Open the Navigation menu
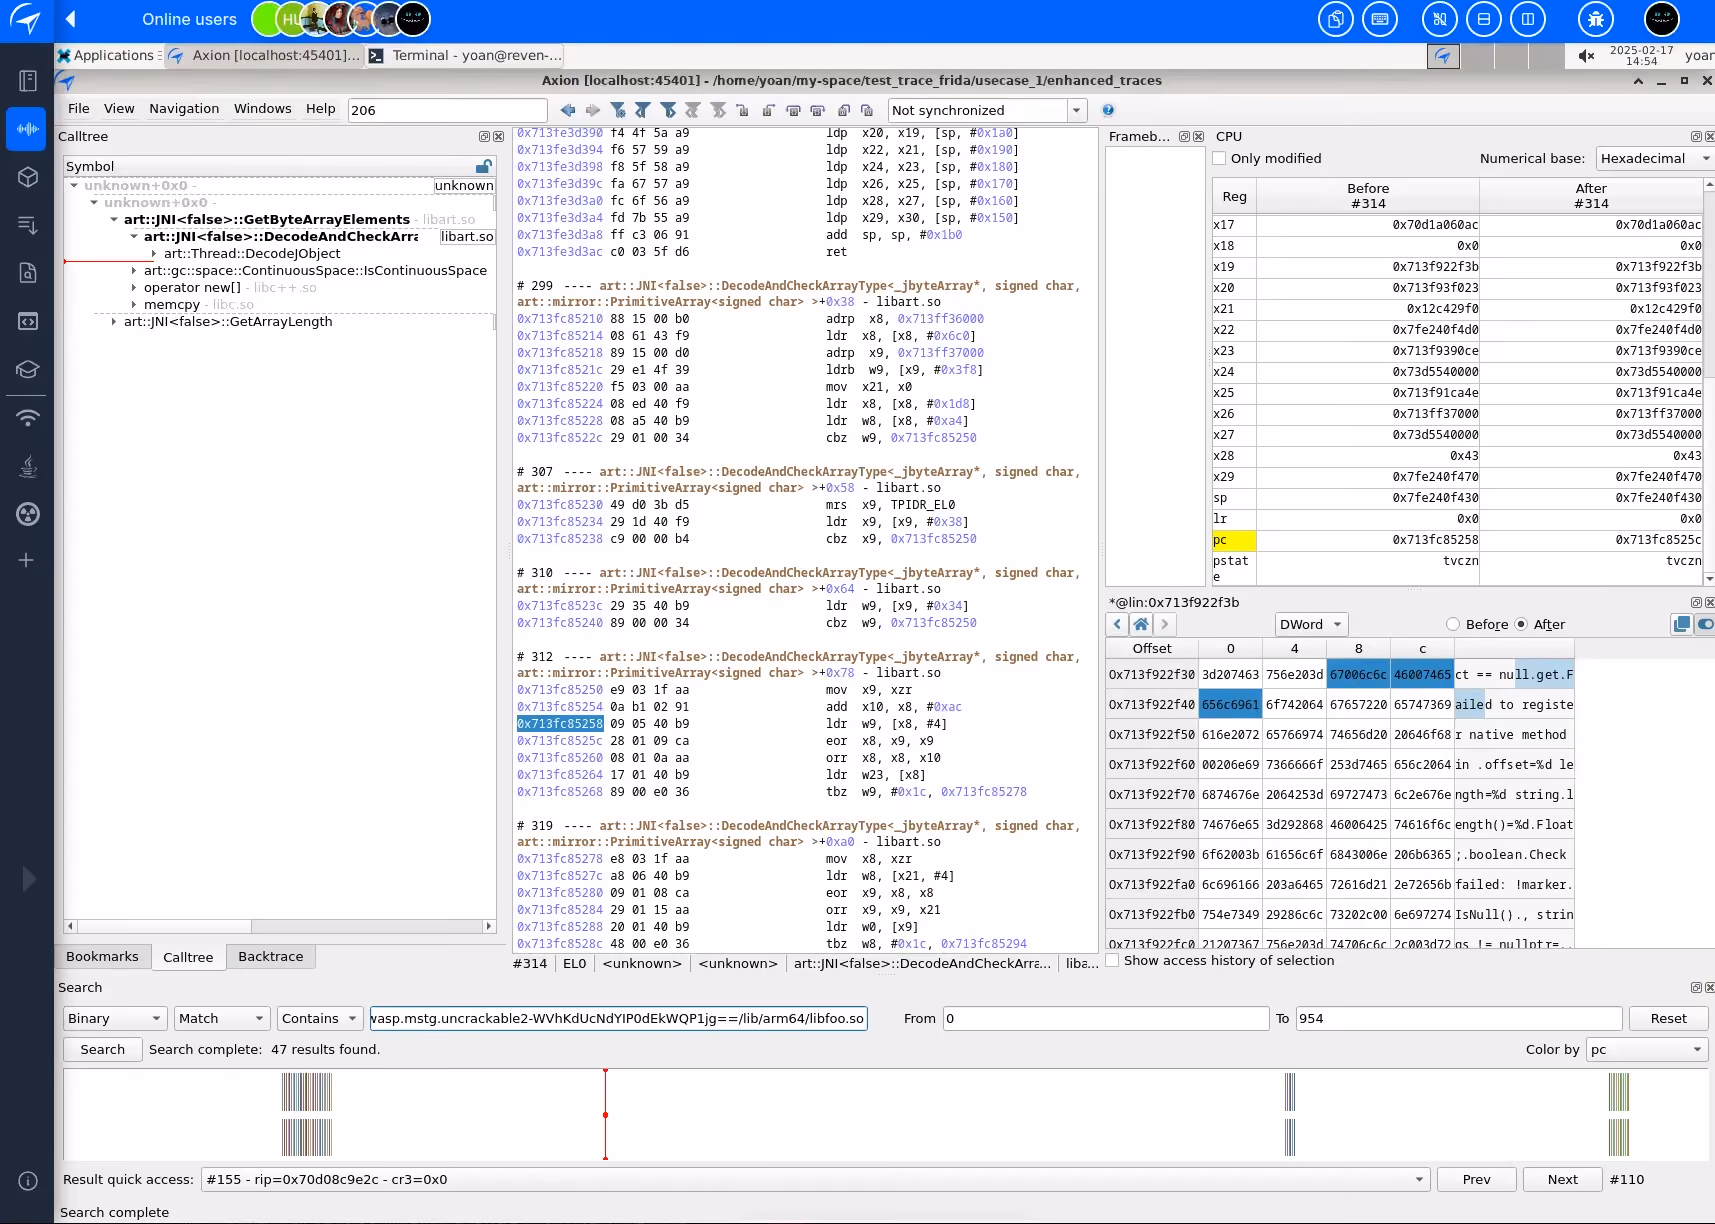 [184, 108]
